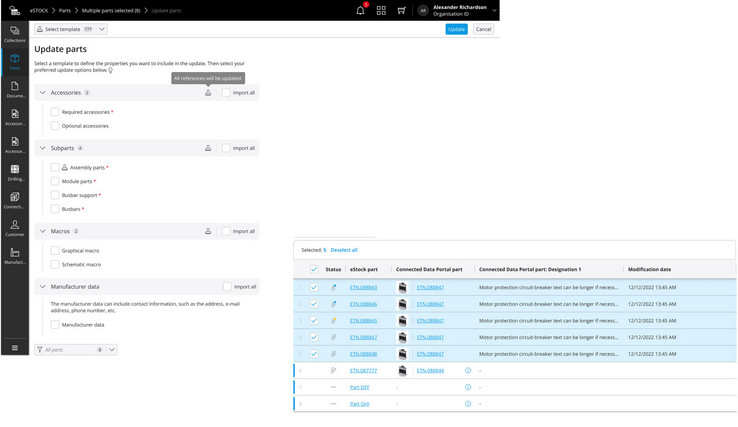Navigate to Parts breadcrumb
Image resolution: width=738 pixels, height=427 pixels.
click(65, 11)
